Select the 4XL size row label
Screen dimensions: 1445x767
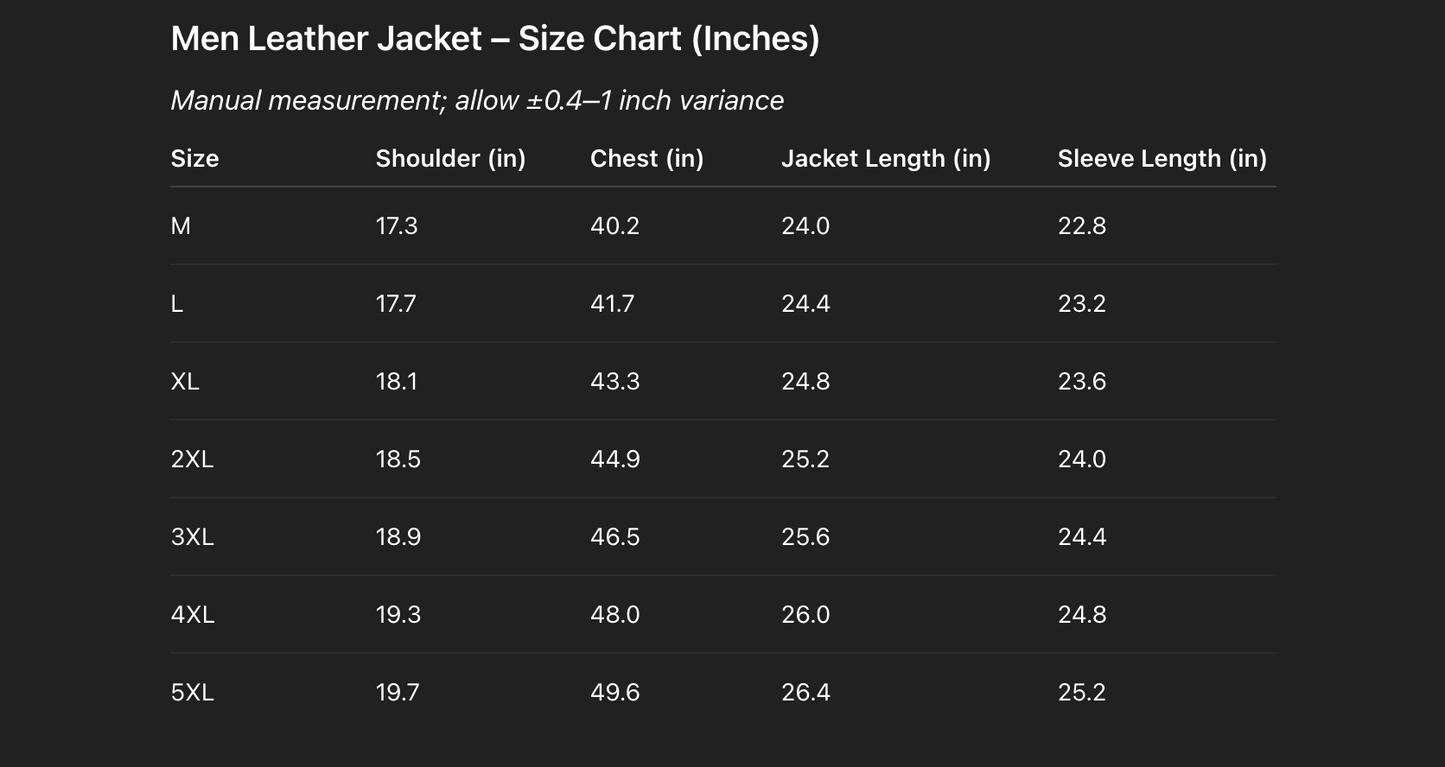(x=193, y=615)
